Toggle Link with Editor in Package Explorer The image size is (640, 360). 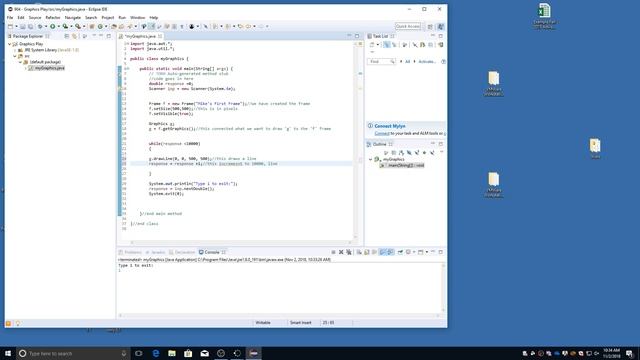74,36
